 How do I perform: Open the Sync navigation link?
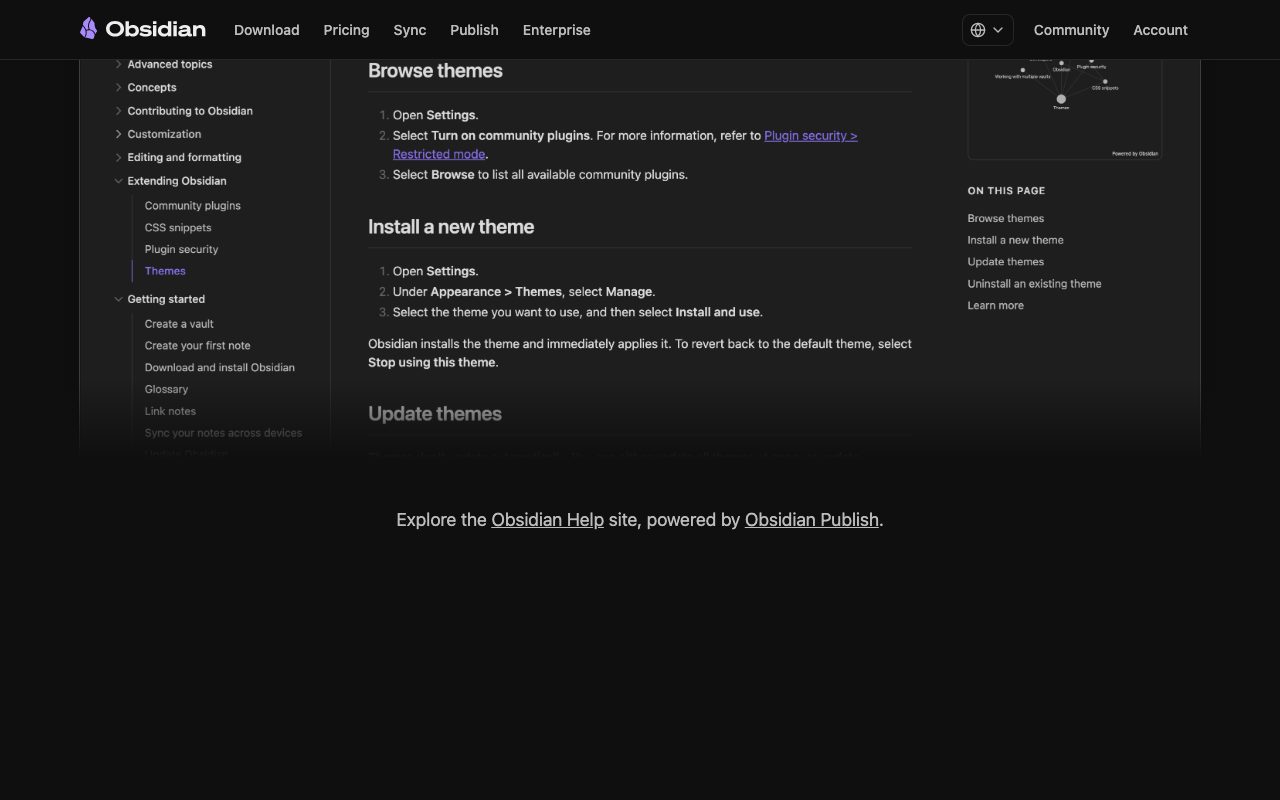(x=410, y=30)
